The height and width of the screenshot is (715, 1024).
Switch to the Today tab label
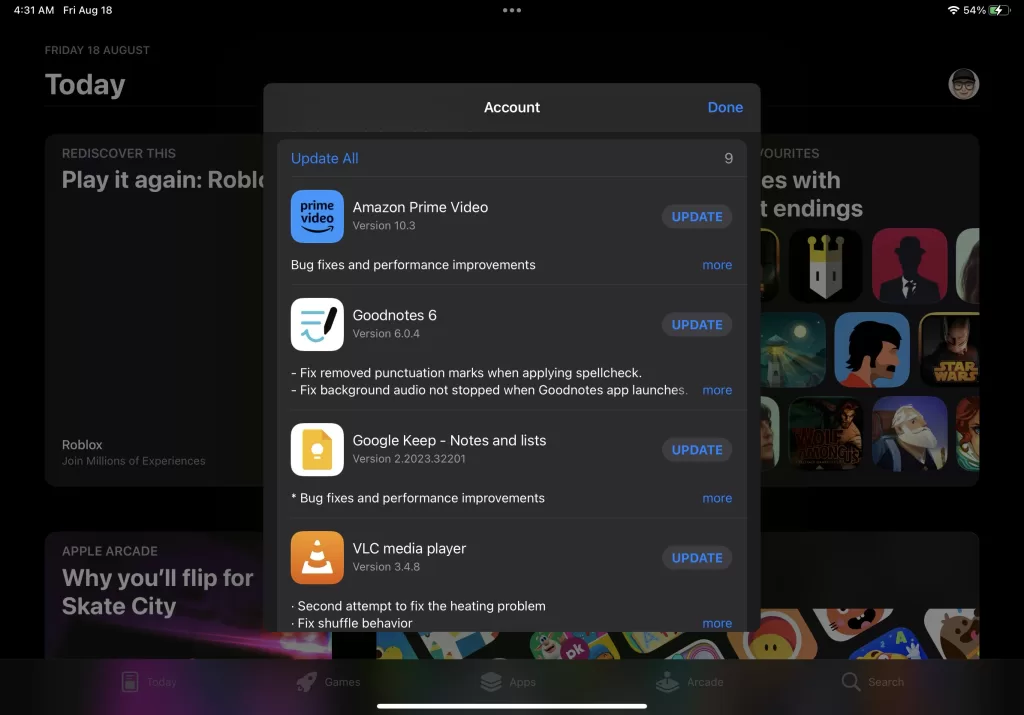coord(161,682)
